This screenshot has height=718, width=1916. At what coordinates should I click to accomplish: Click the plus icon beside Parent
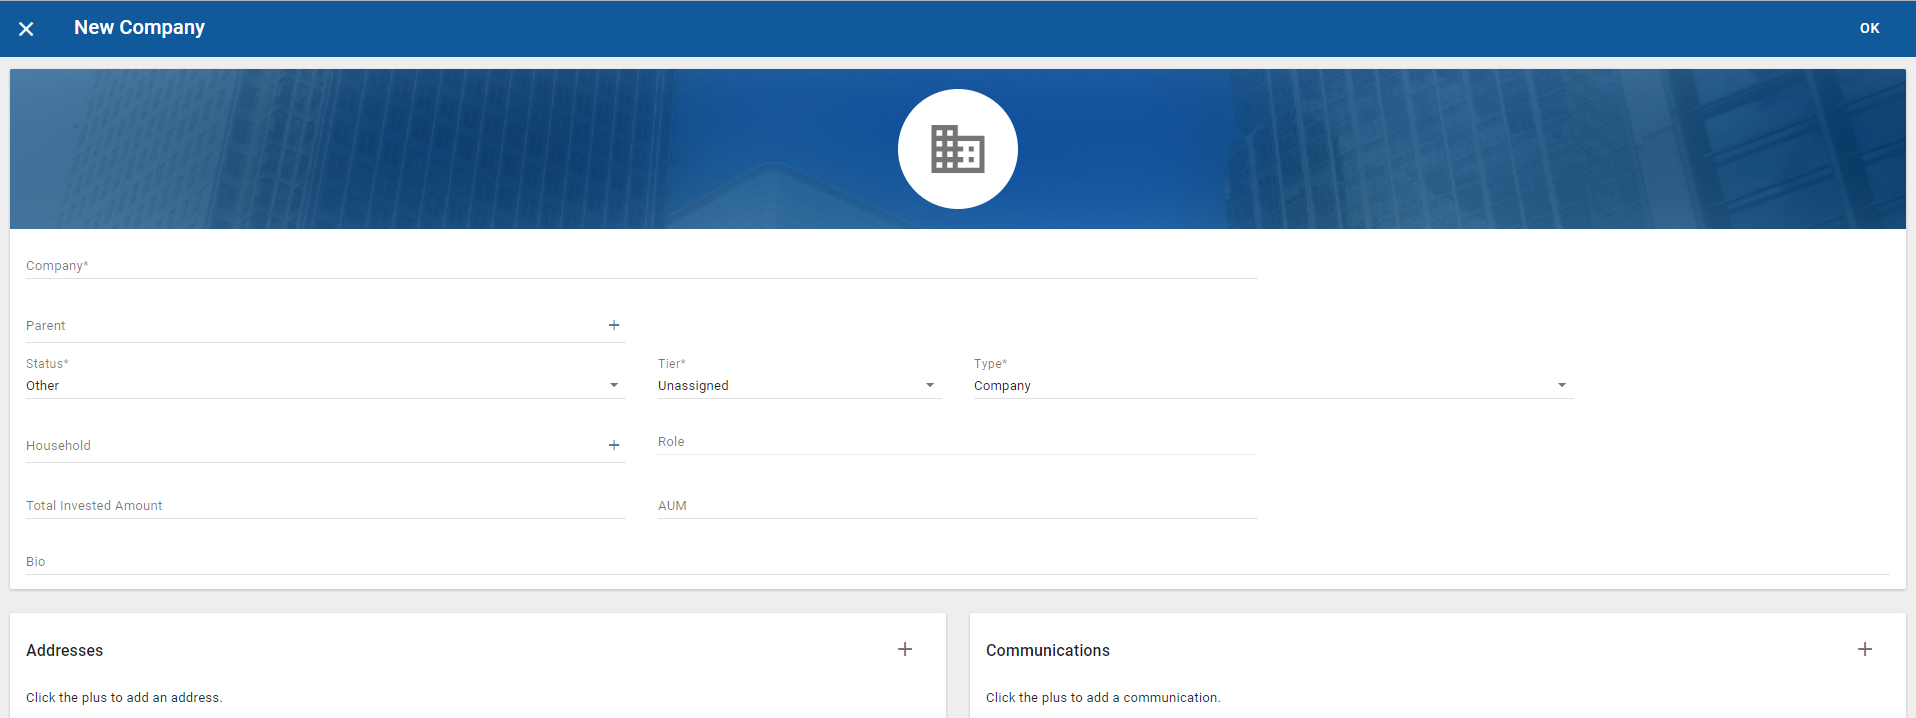click(x=614, y=325)
